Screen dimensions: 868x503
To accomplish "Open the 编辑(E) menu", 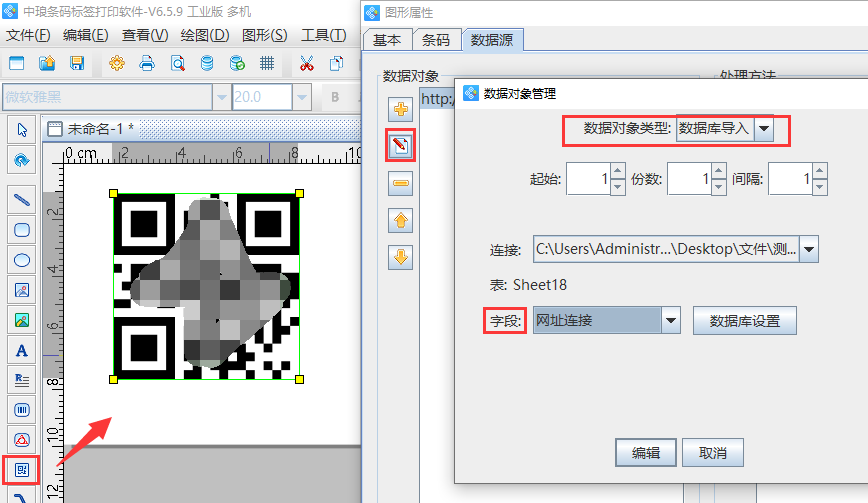I will (x=85, y=35).
